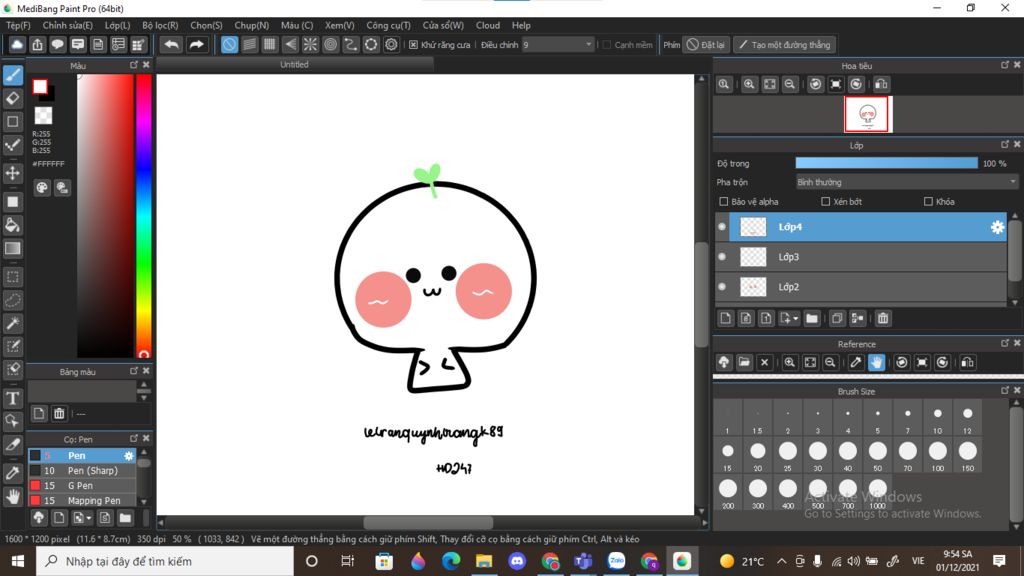The image size is (1024, 576).
Task: Activate the Magic Wand tool
Action: tap(12, 323)
